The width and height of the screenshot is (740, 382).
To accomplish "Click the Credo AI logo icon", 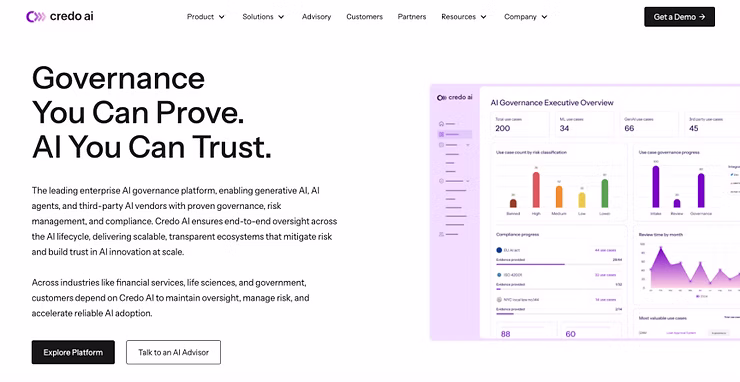I will pos(35,17).
